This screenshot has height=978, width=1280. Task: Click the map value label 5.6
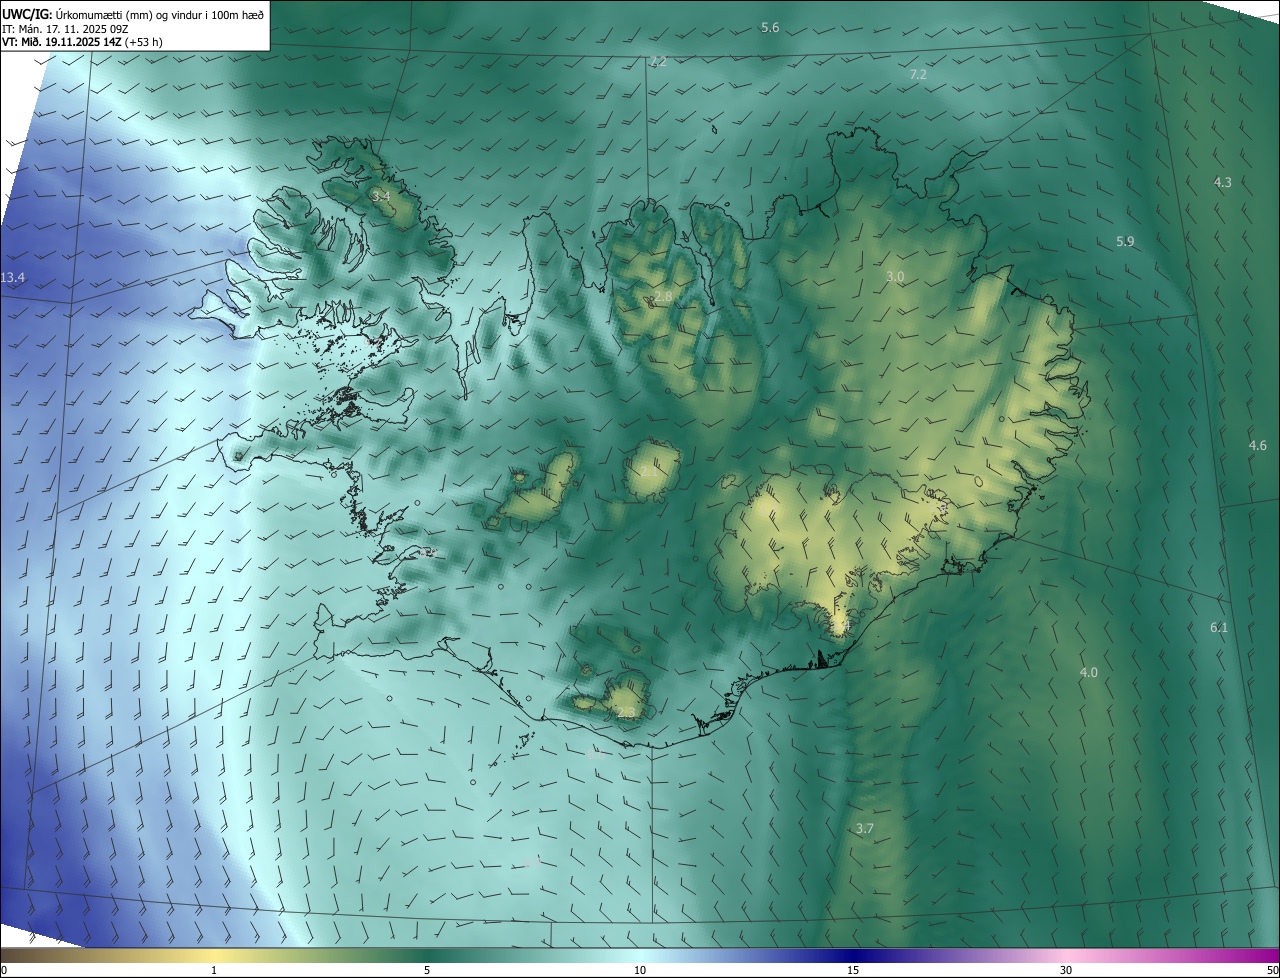pyautogui.click(x=770, y=28)
